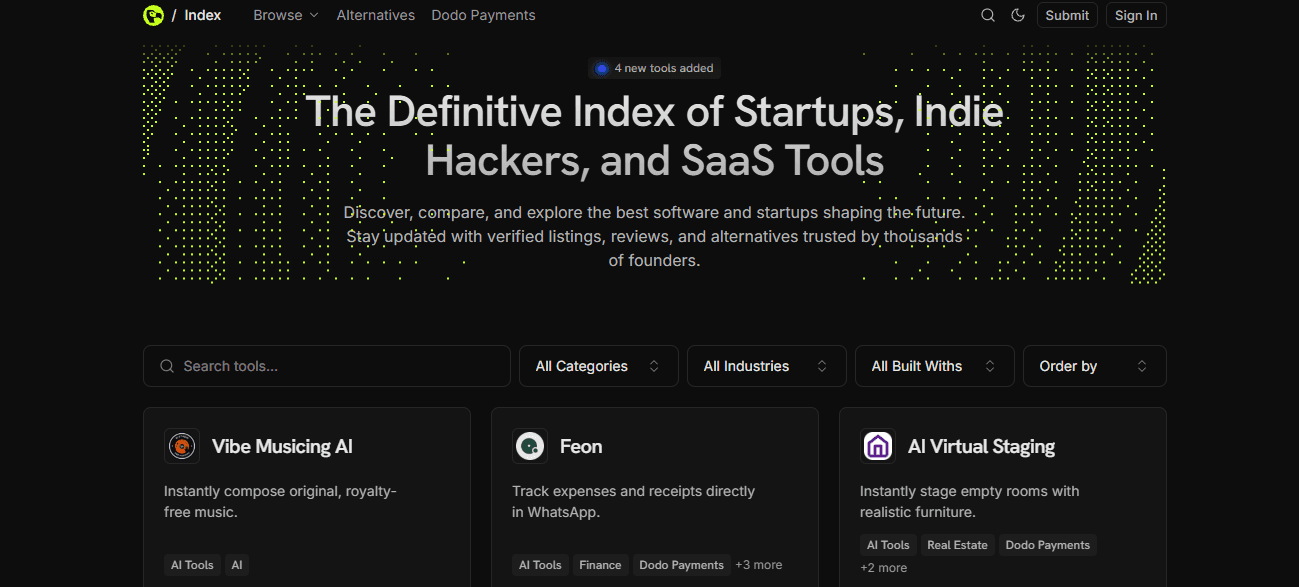
Task: Open Dodo Payments nav link
Action: [x=483, y=15]
